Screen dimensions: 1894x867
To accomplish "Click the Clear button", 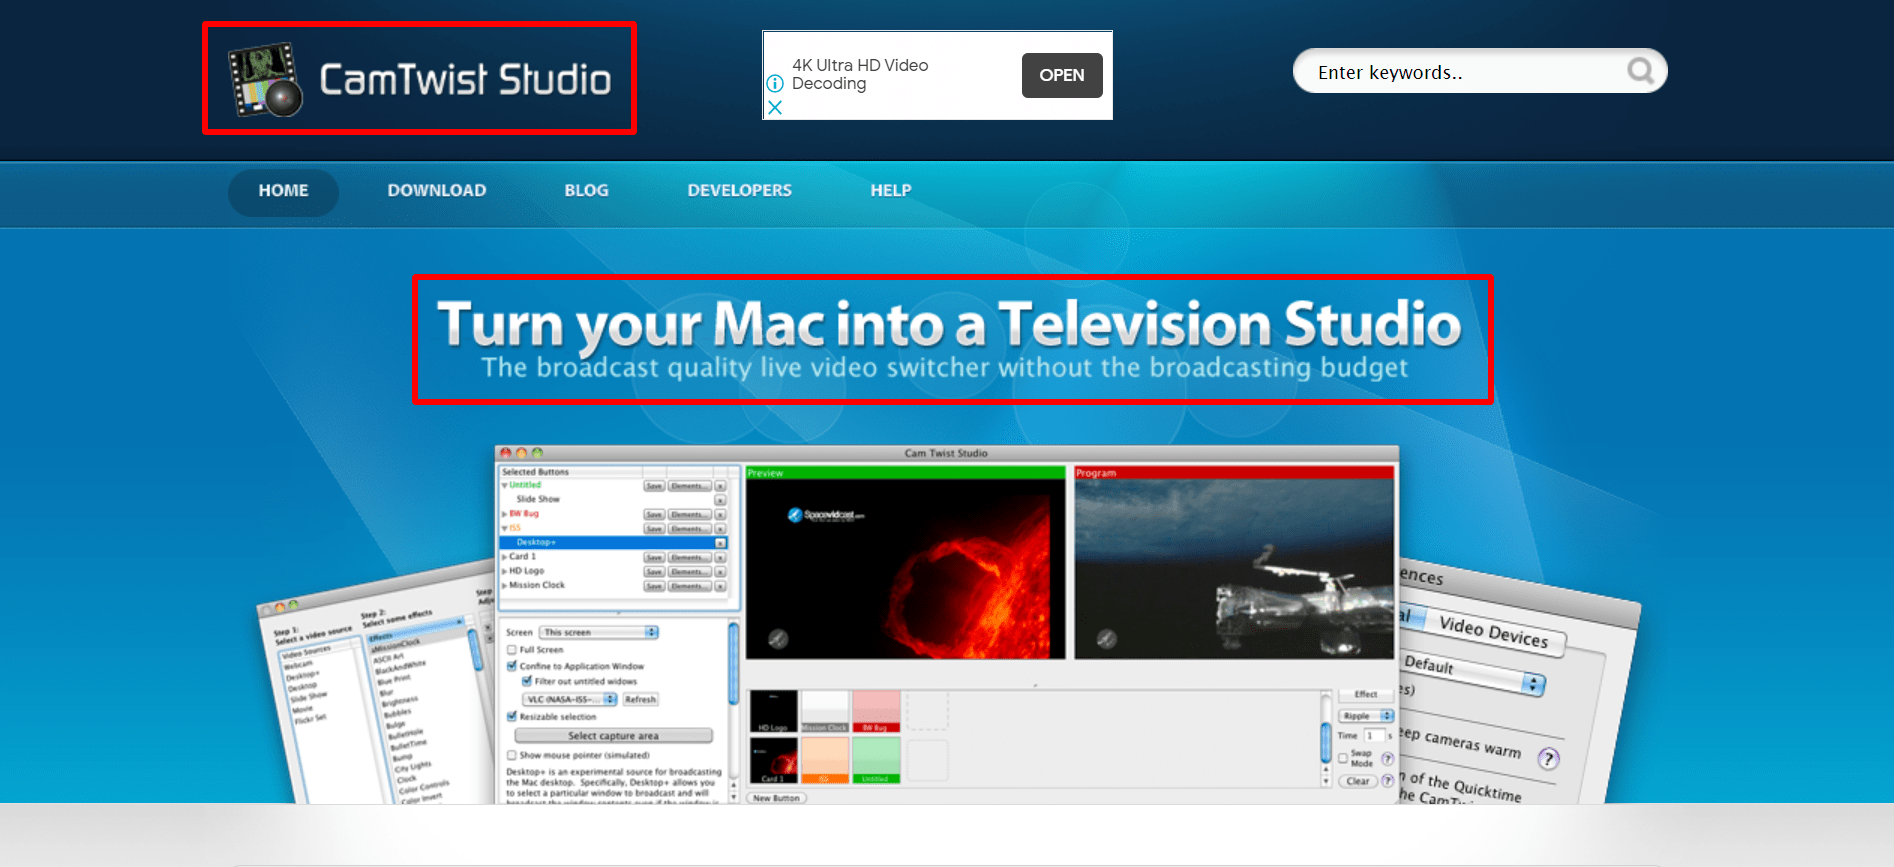I will [x=1358, y=781].
